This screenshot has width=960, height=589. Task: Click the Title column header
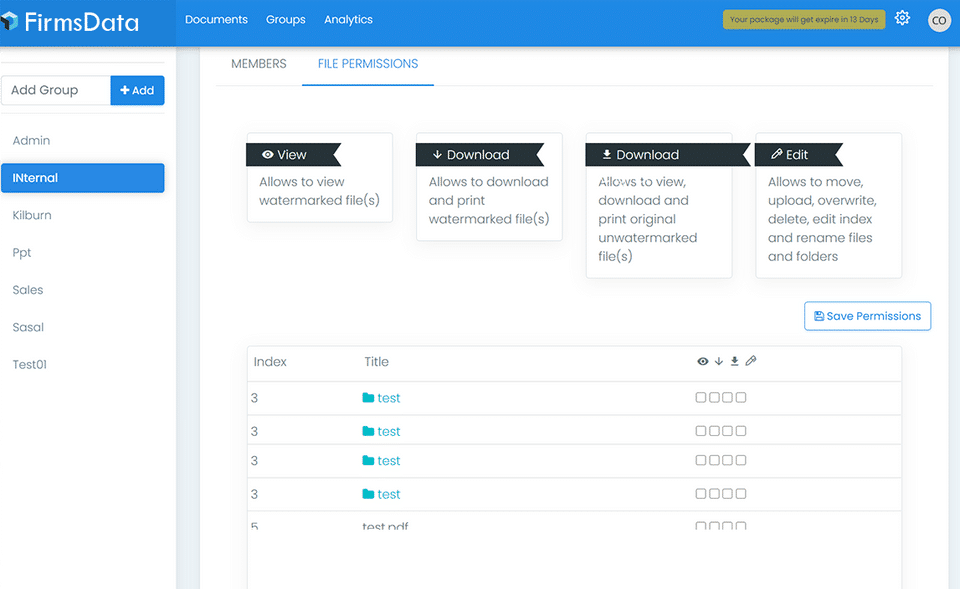377,362
